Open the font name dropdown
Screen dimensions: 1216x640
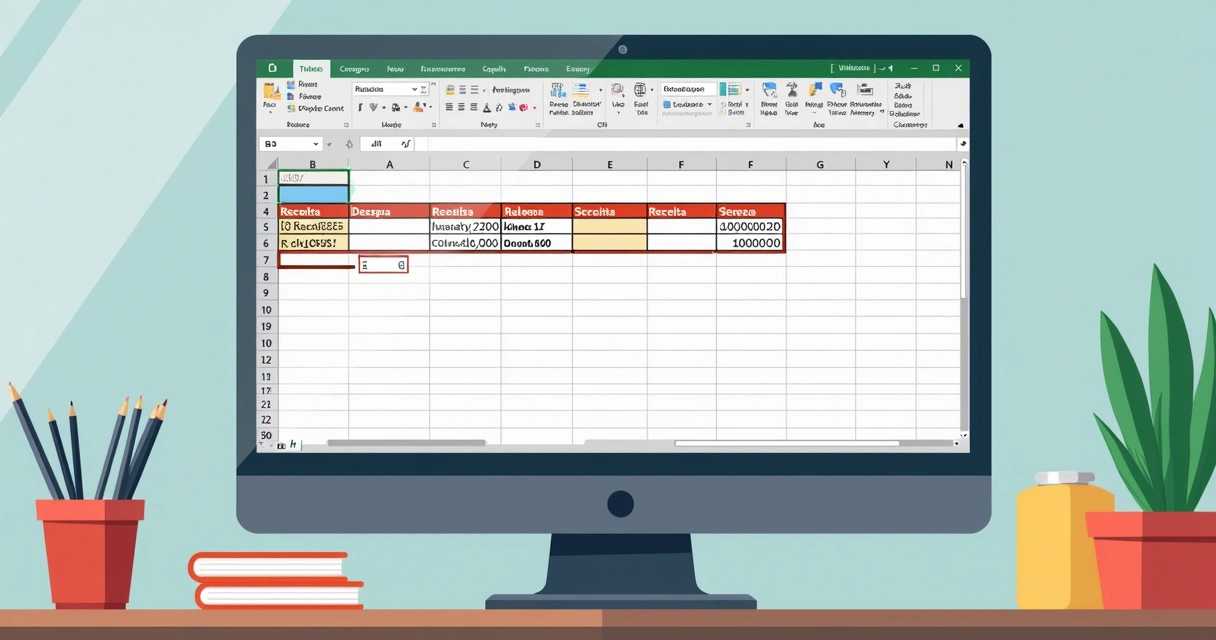click(413, 89)
